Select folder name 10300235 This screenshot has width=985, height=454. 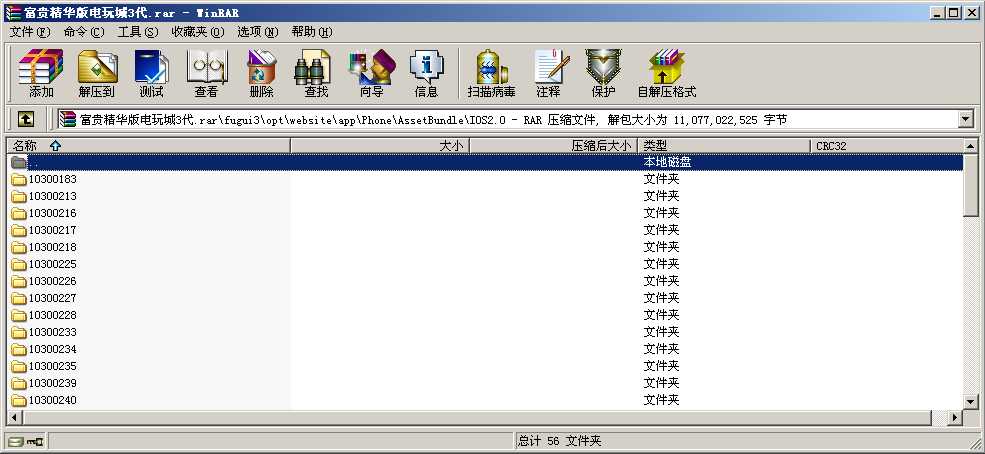click(53, 366)
